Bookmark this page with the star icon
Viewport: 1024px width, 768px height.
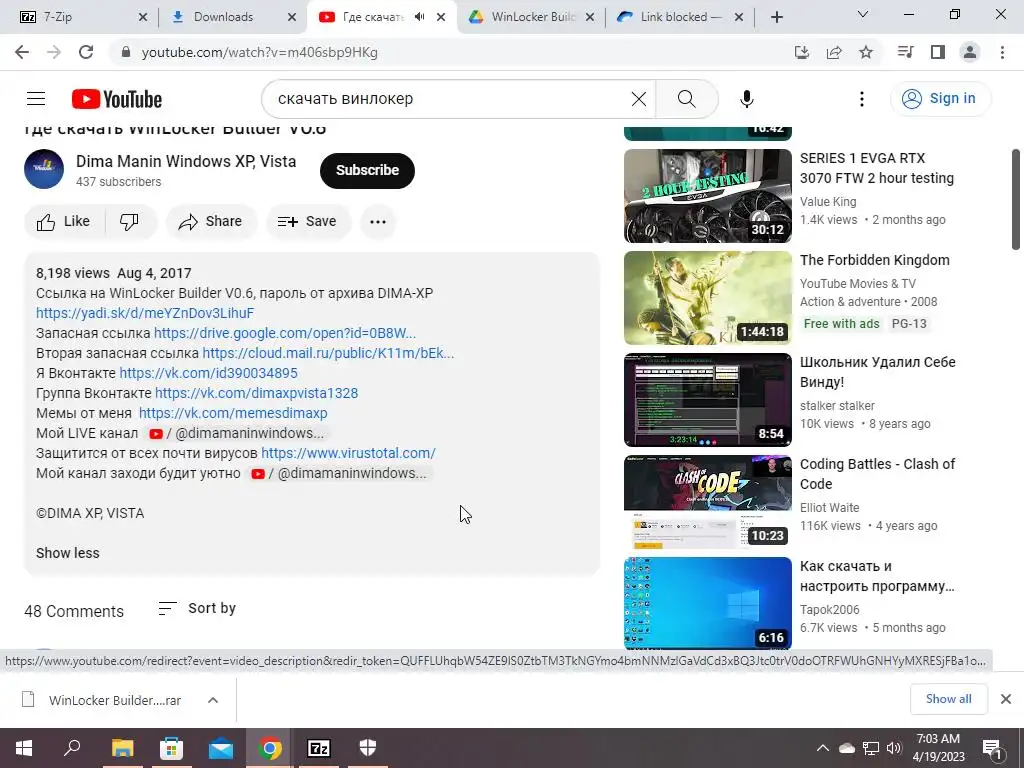coord(866,52)
